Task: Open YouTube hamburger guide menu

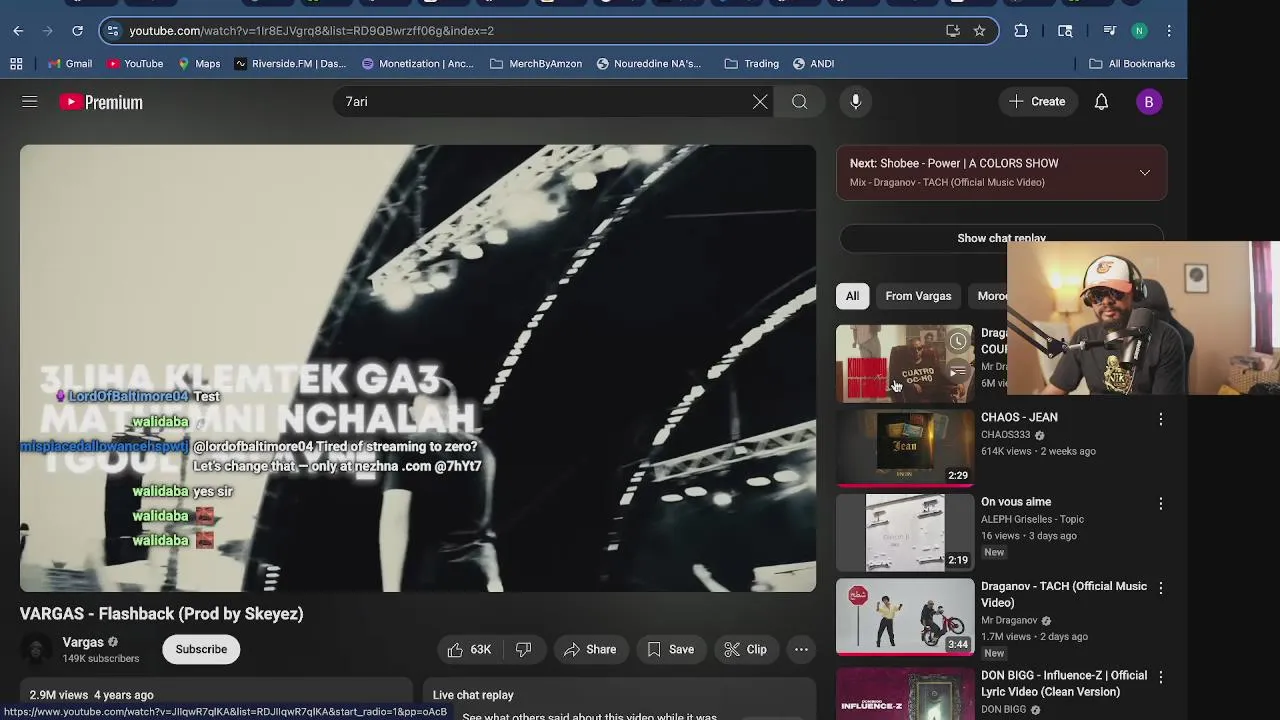Action: (30, 102)
